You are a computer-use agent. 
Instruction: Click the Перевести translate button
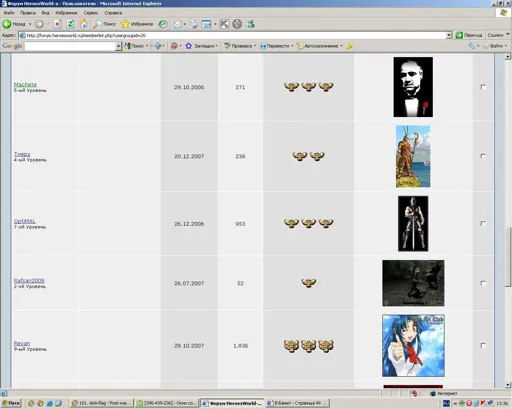tap(275, 46)
